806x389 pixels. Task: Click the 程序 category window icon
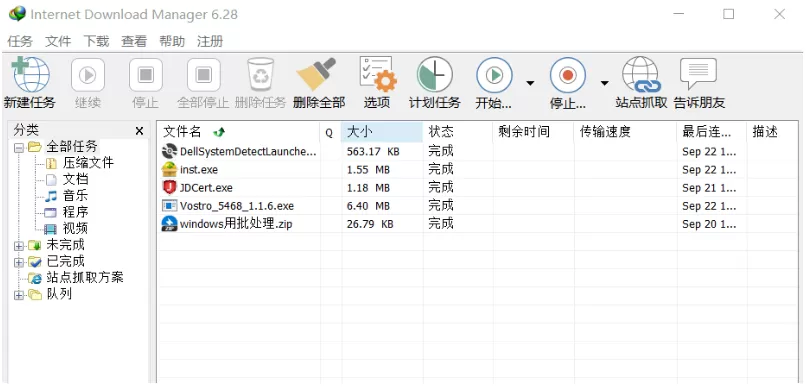[51, 212]
